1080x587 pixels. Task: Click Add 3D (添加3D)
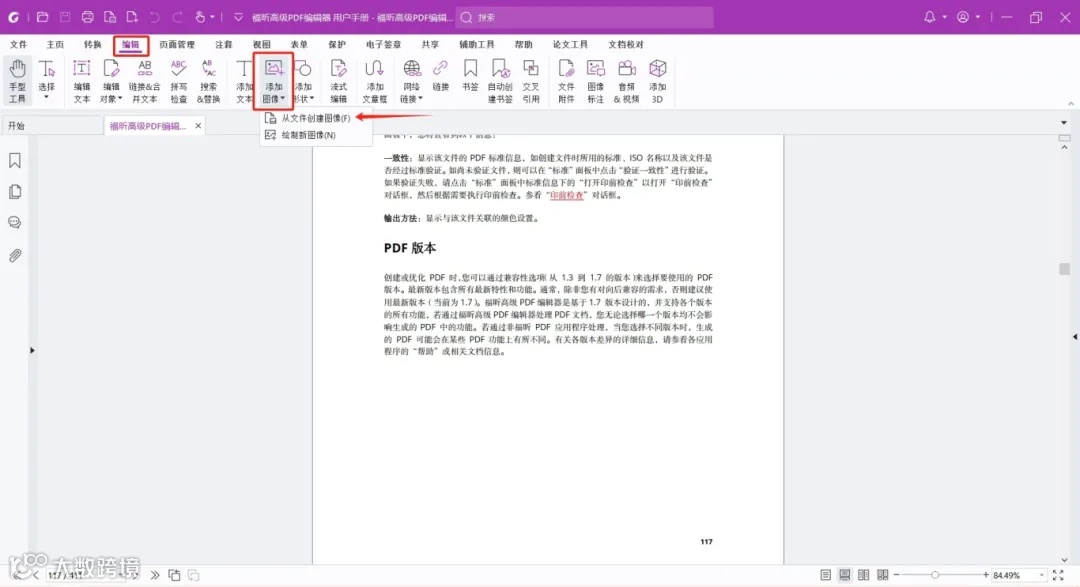point(658,81)
